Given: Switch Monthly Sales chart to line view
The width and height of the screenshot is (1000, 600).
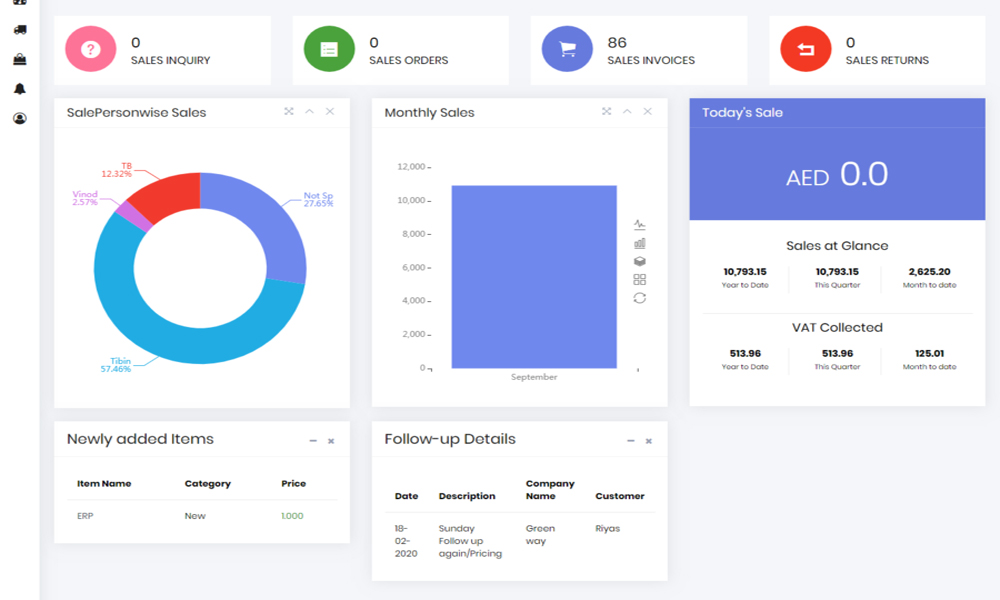Looking at the screenshot, I should pos(640,224).
